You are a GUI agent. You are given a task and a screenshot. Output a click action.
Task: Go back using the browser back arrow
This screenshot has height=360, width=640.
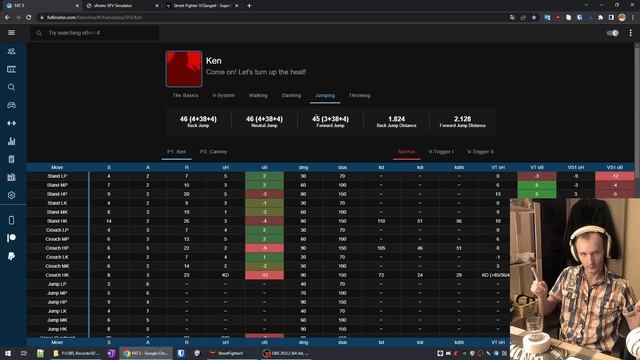pos(7,18)
